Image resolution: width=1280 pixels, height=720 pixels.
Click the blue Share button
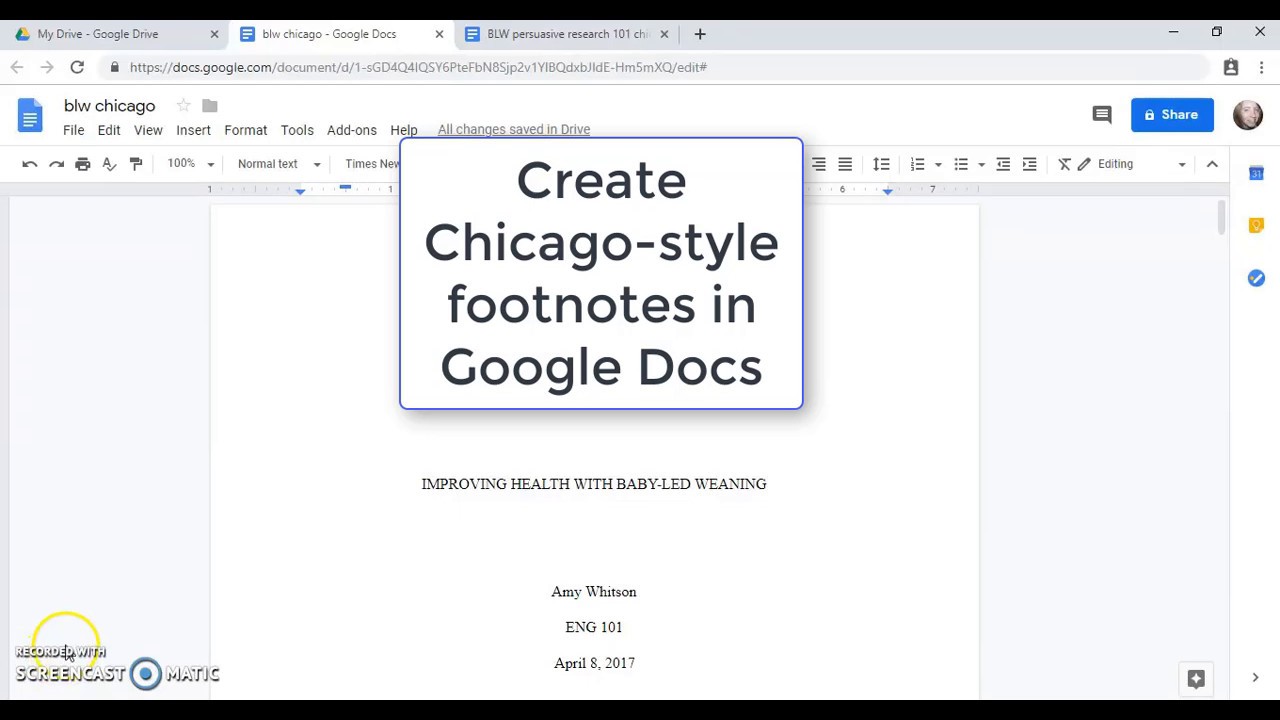(1172, 115)
